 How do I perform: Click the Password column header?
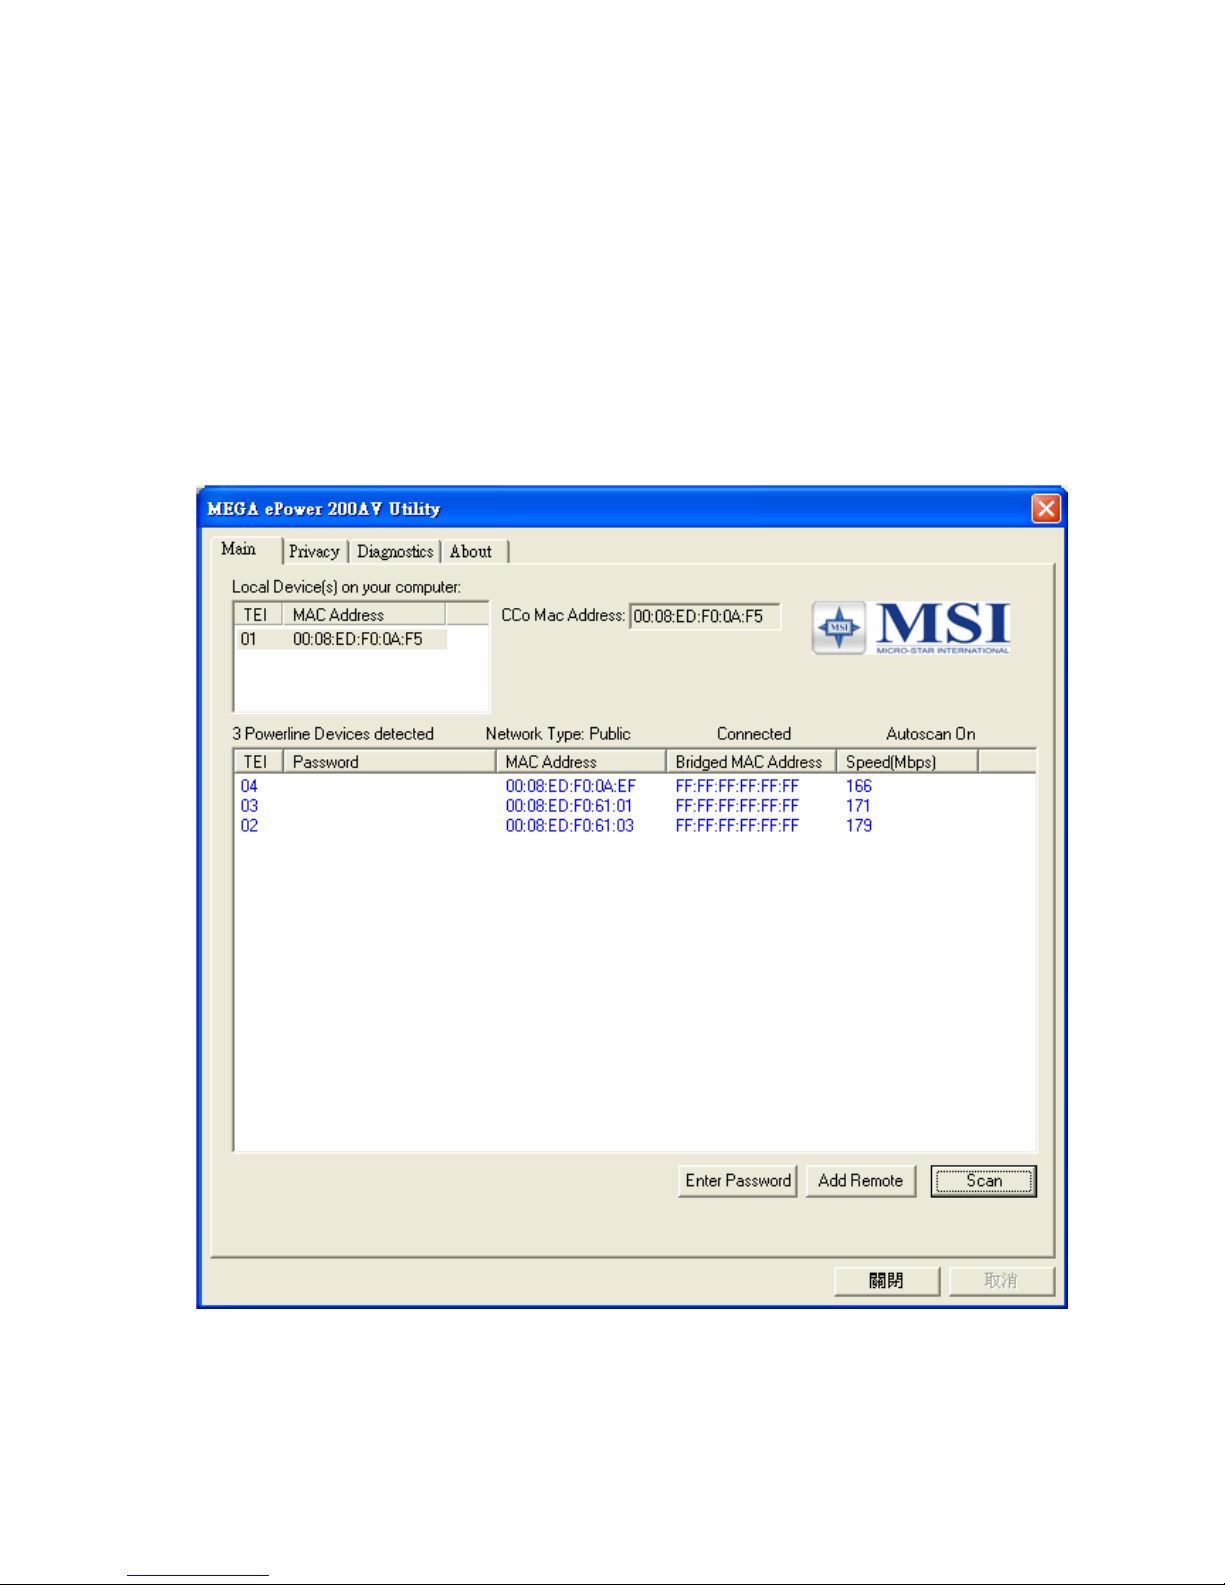(x=388, y=762)
